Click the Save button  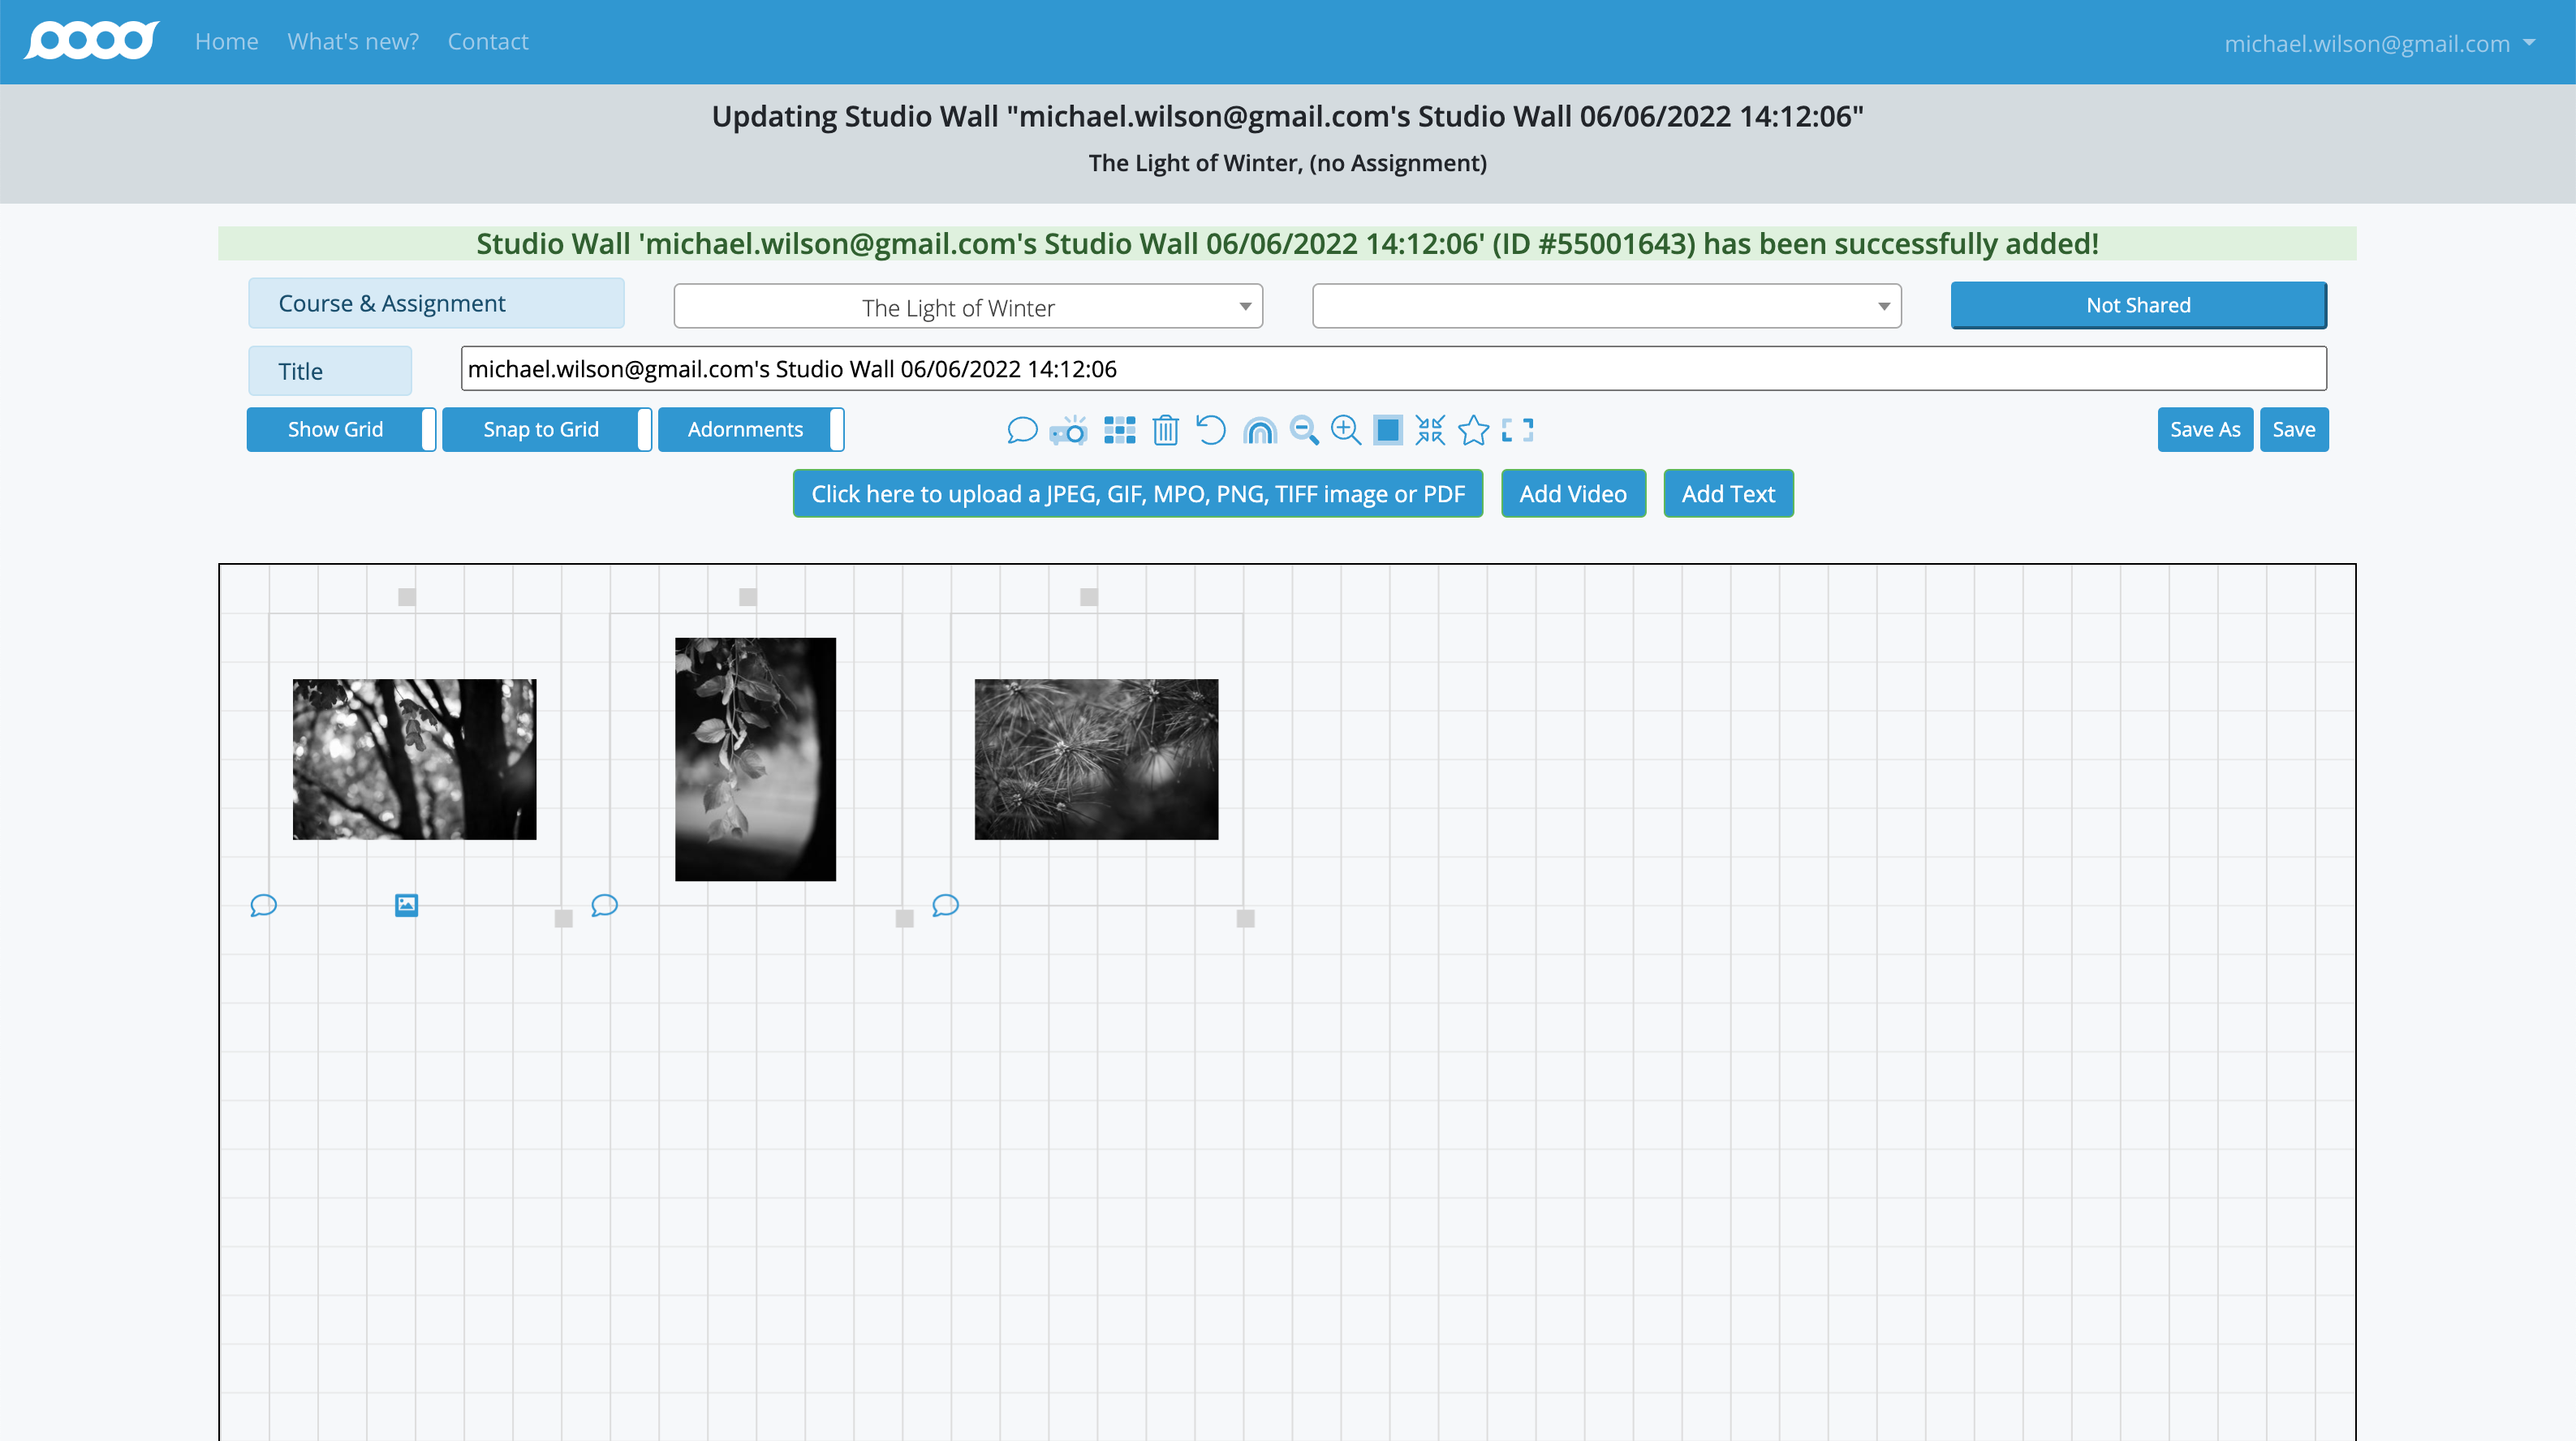2294,429
